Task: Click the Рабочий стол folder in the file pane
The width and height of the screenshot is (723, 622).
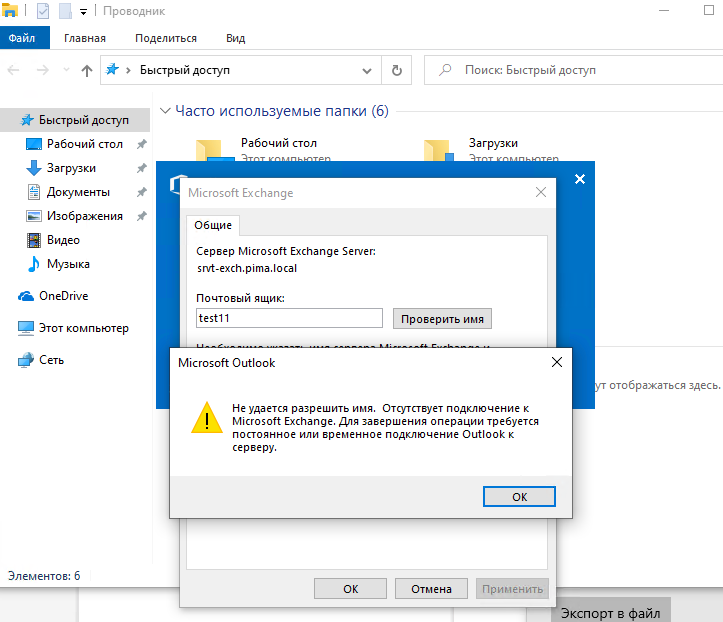Action: pyautogui.click(x=264, y=149)
